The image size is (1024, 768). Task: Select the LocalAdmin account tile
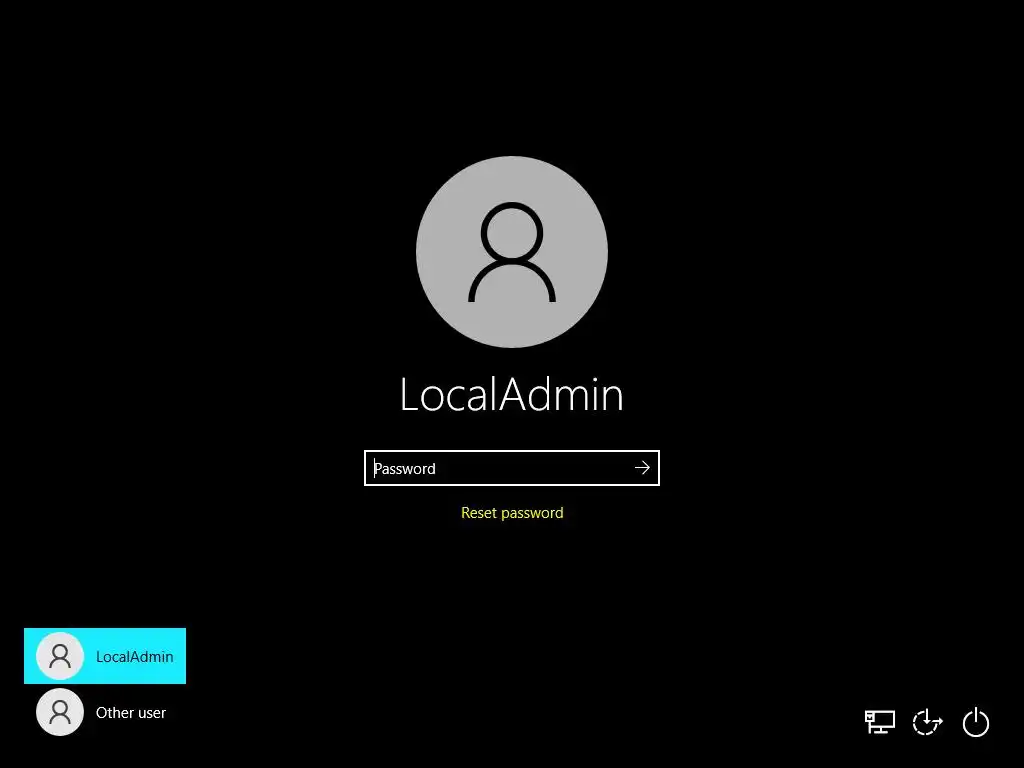click(105, 656)
